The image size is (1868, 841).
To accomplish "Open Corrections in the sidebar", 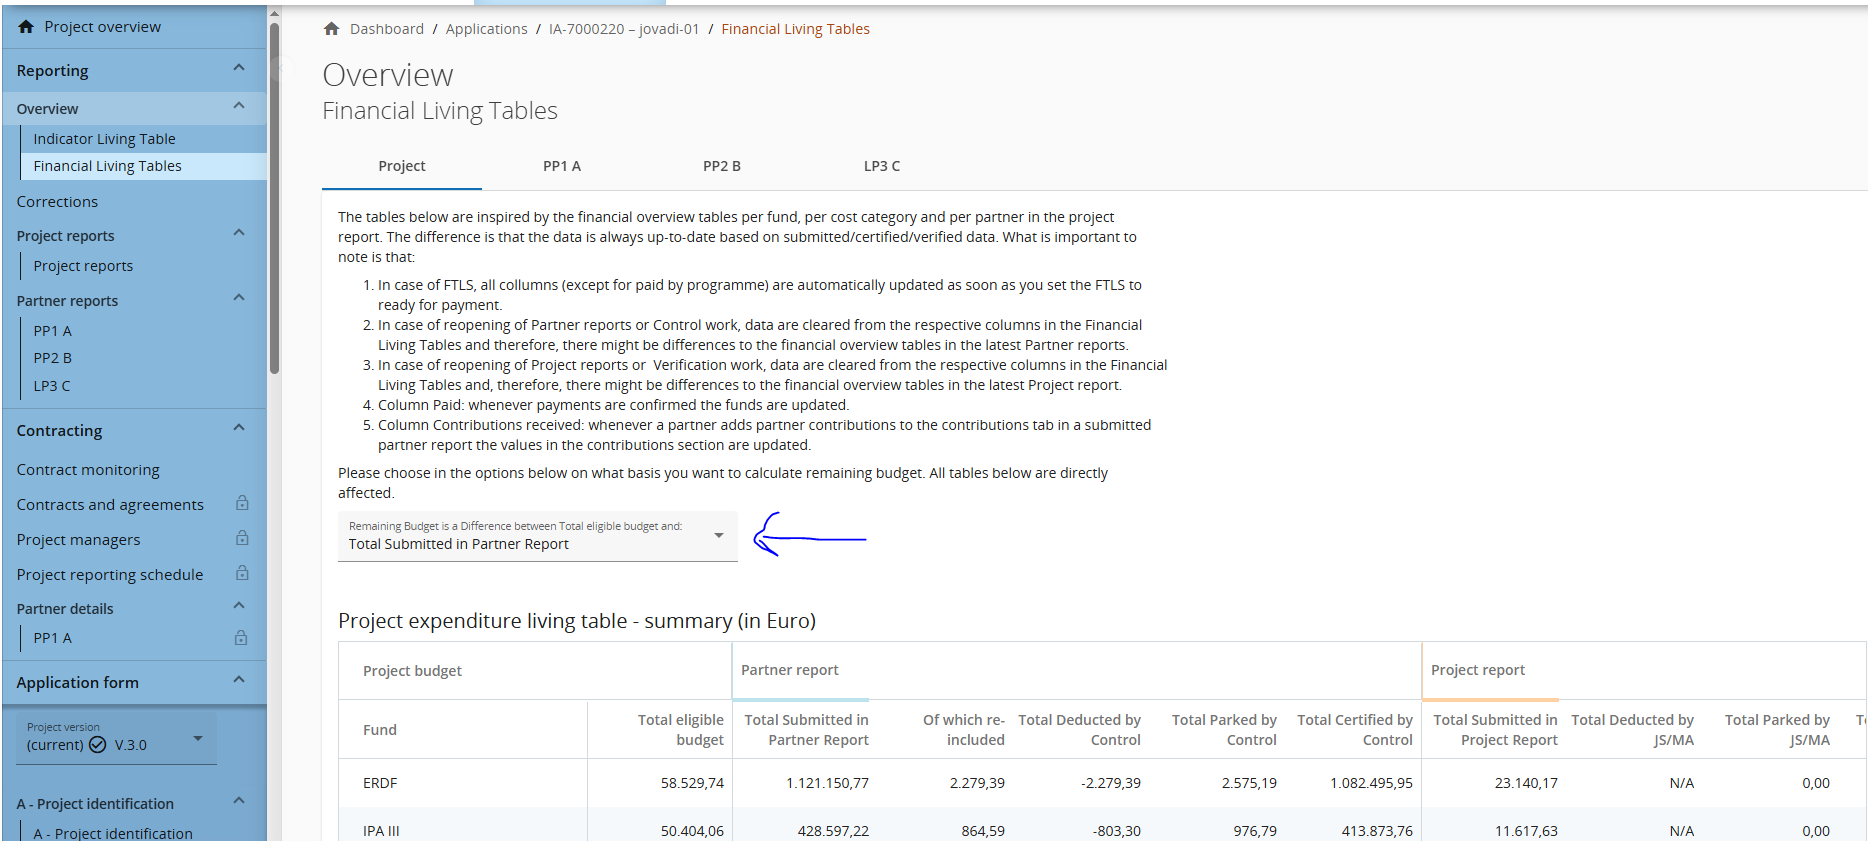I will point(57,202).
